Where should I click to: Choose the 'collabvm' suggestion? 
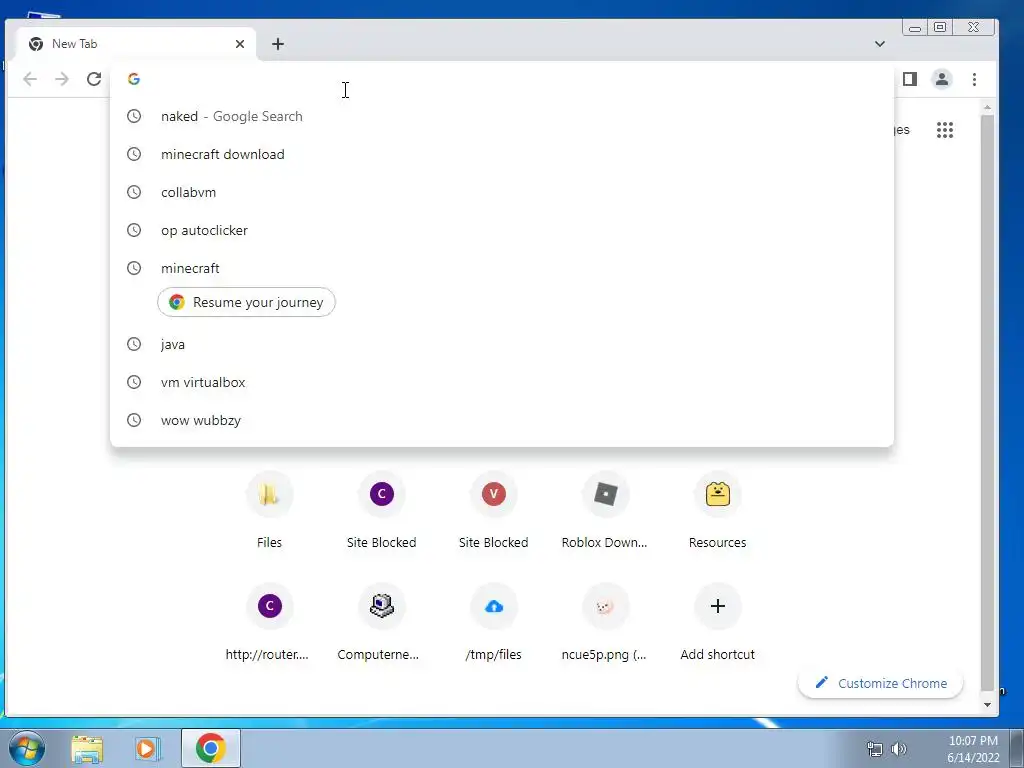(502, 192)
